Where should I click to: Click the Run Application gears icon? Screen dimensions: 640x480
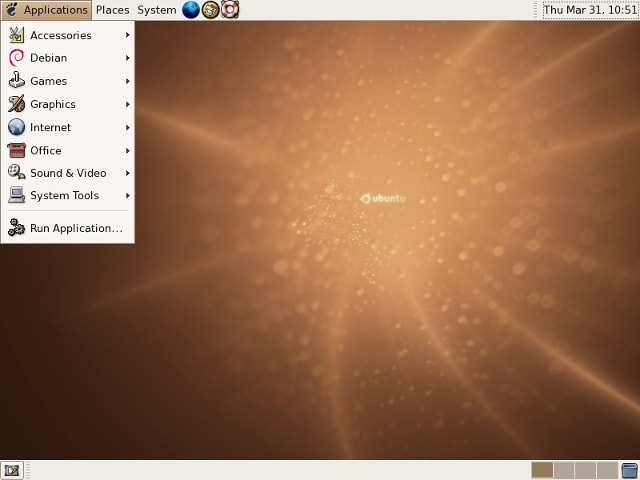[x=16, y=227]
